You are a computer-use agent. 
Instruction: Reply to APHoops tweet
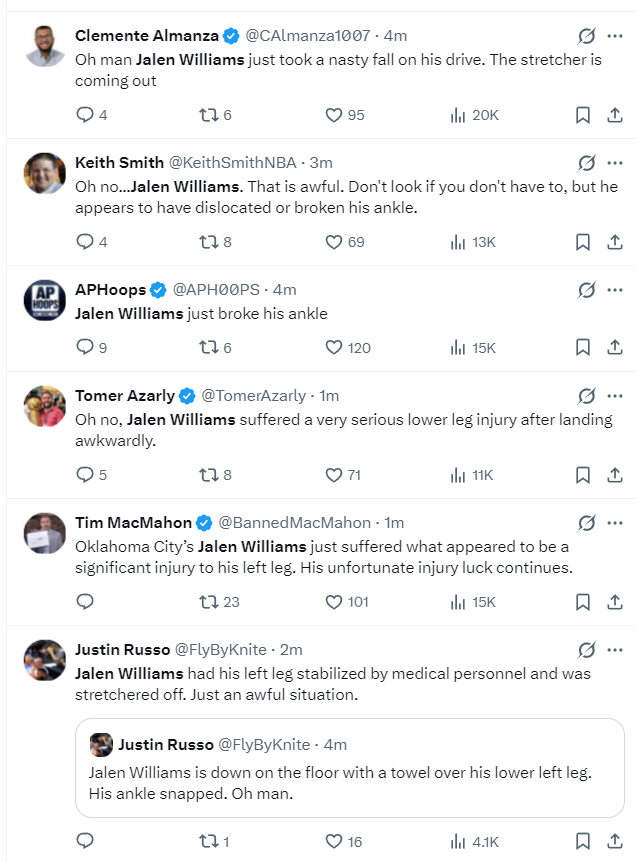[91, 347]
